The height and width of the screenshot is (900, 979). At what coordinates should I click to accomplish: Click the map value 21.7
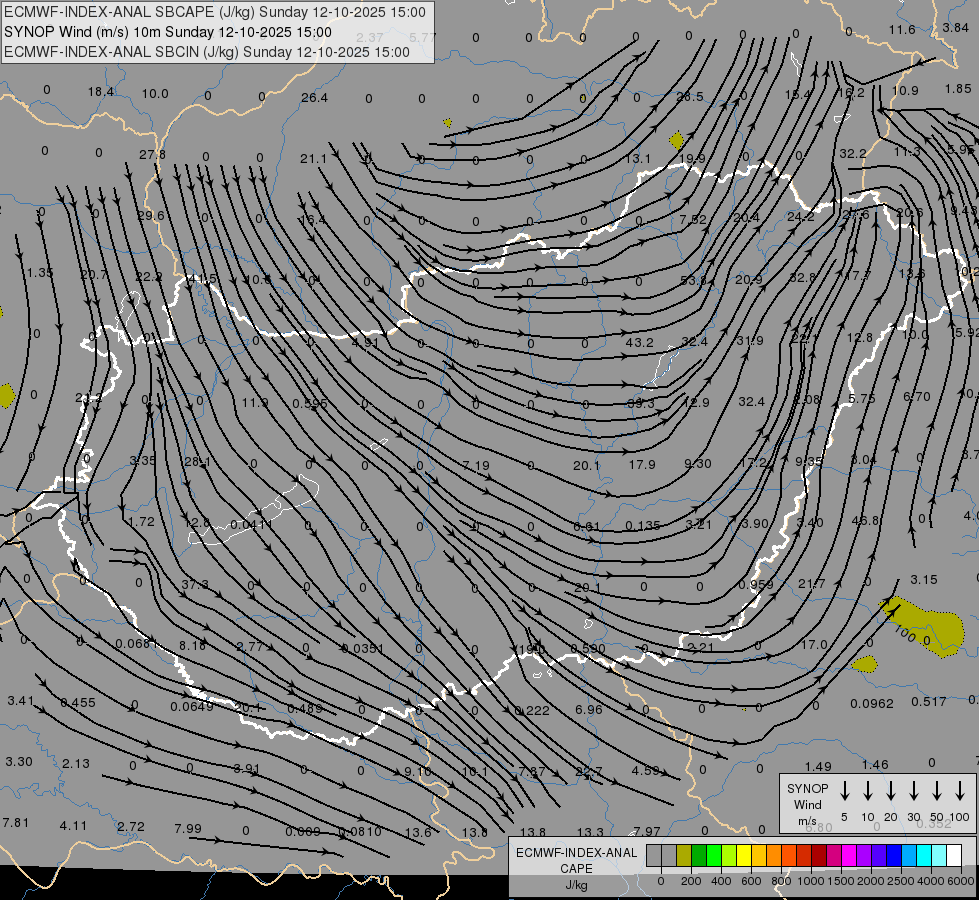[812, 583]
